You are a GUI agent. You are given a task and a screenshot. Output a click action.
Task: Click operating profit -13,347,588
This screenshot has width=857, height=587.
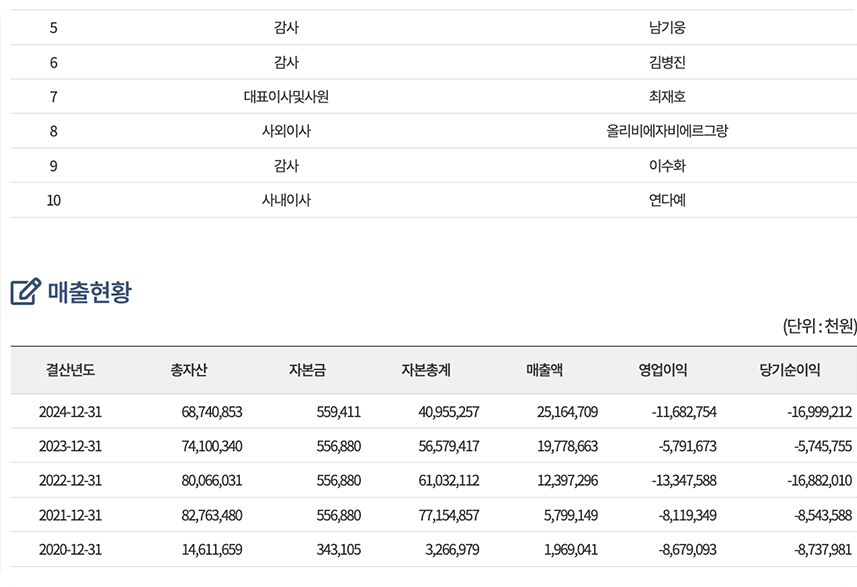pyautogui.click(x=684, y=480)
